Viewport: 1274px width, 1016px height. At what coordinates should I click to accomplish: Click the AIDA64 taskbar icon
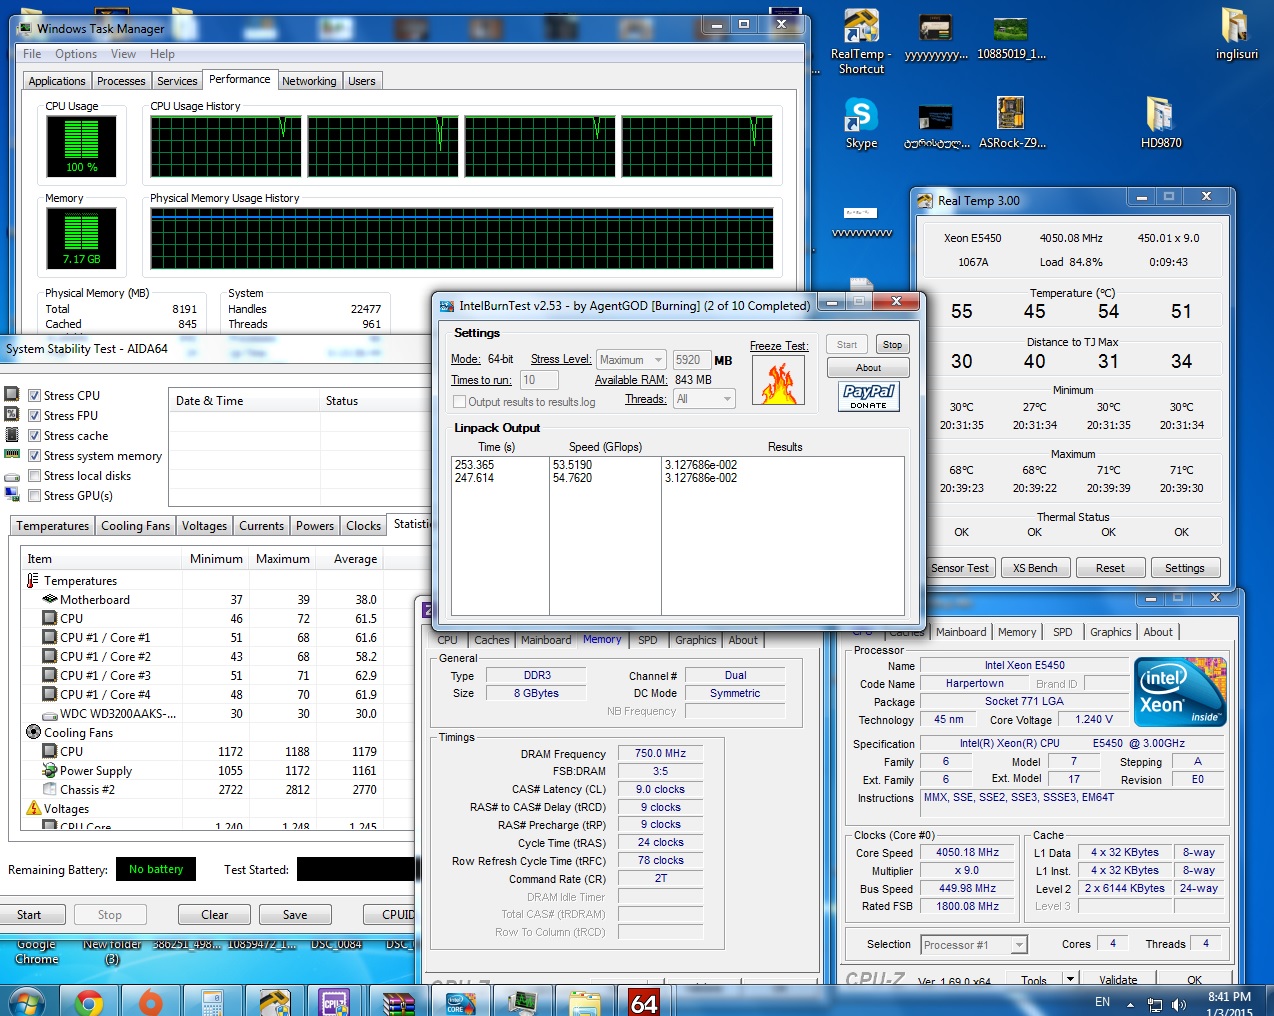644,1002
